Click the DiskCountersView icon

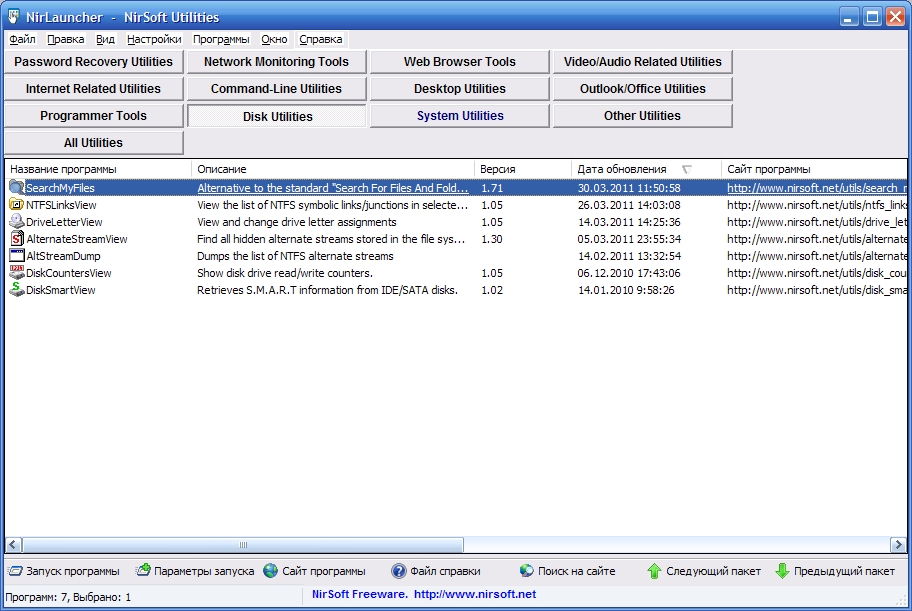[x=16, y=272]
